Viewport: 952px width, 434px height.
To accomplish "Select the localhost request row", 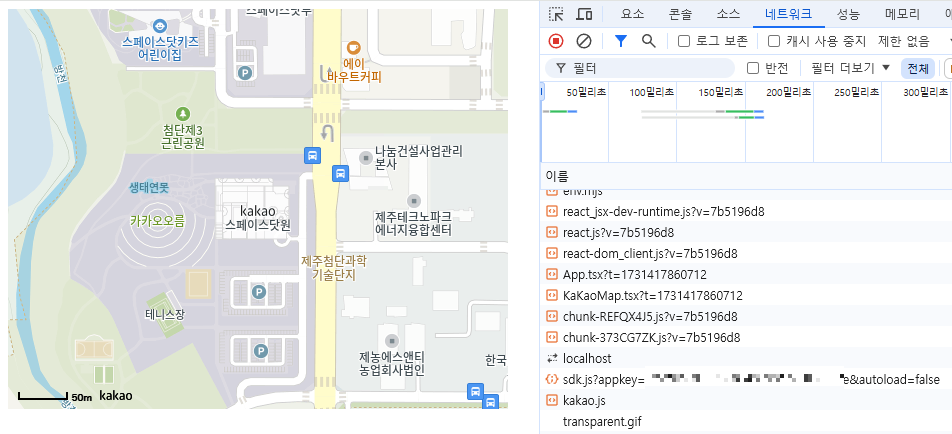I will tap(746, 359).
